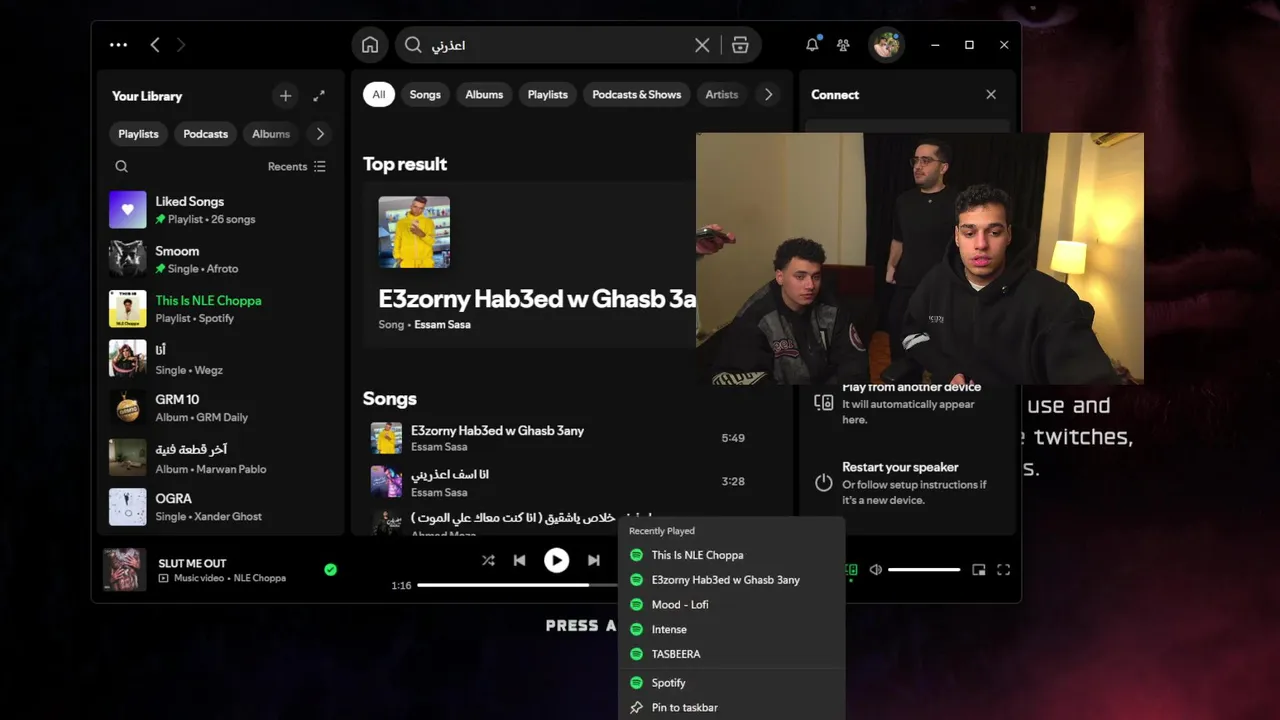Open the What's New bell notifications
Image resolution: width=1280 pixels, height=720 pixels.
[x=812, y=45]
